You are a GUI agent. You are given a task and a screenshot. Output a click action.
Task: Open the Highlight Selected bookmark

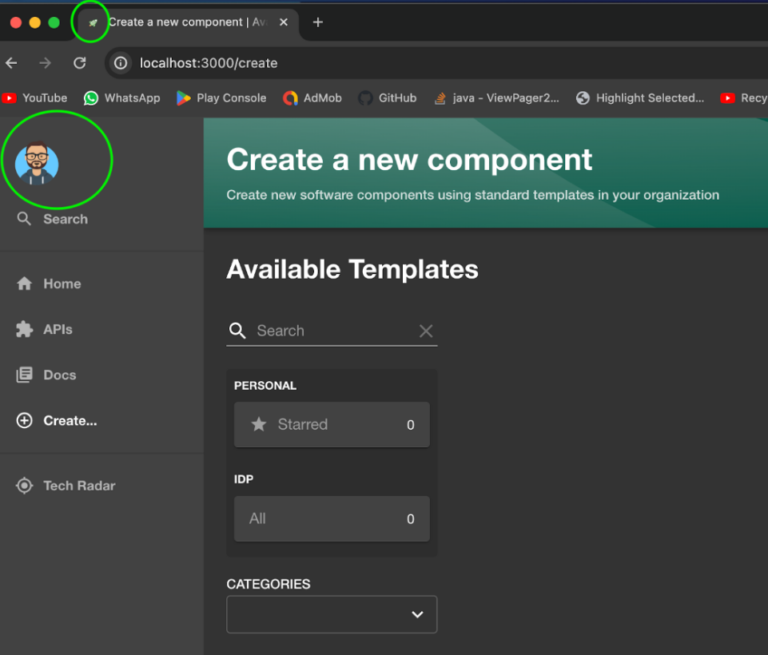(x=640, y=98)
